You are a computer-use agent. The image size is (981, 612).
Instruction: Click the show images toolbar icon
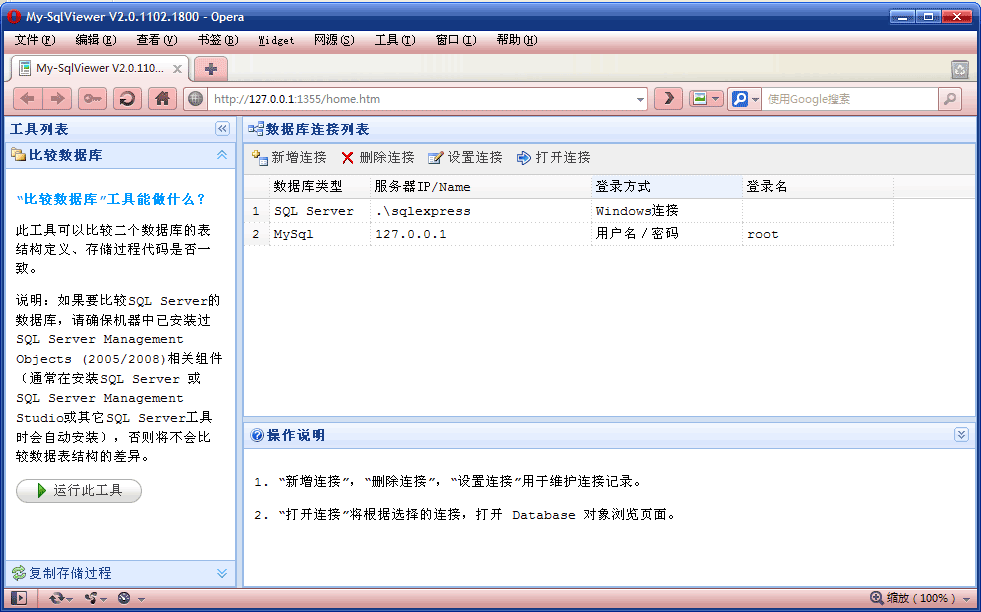click(700, 99)
